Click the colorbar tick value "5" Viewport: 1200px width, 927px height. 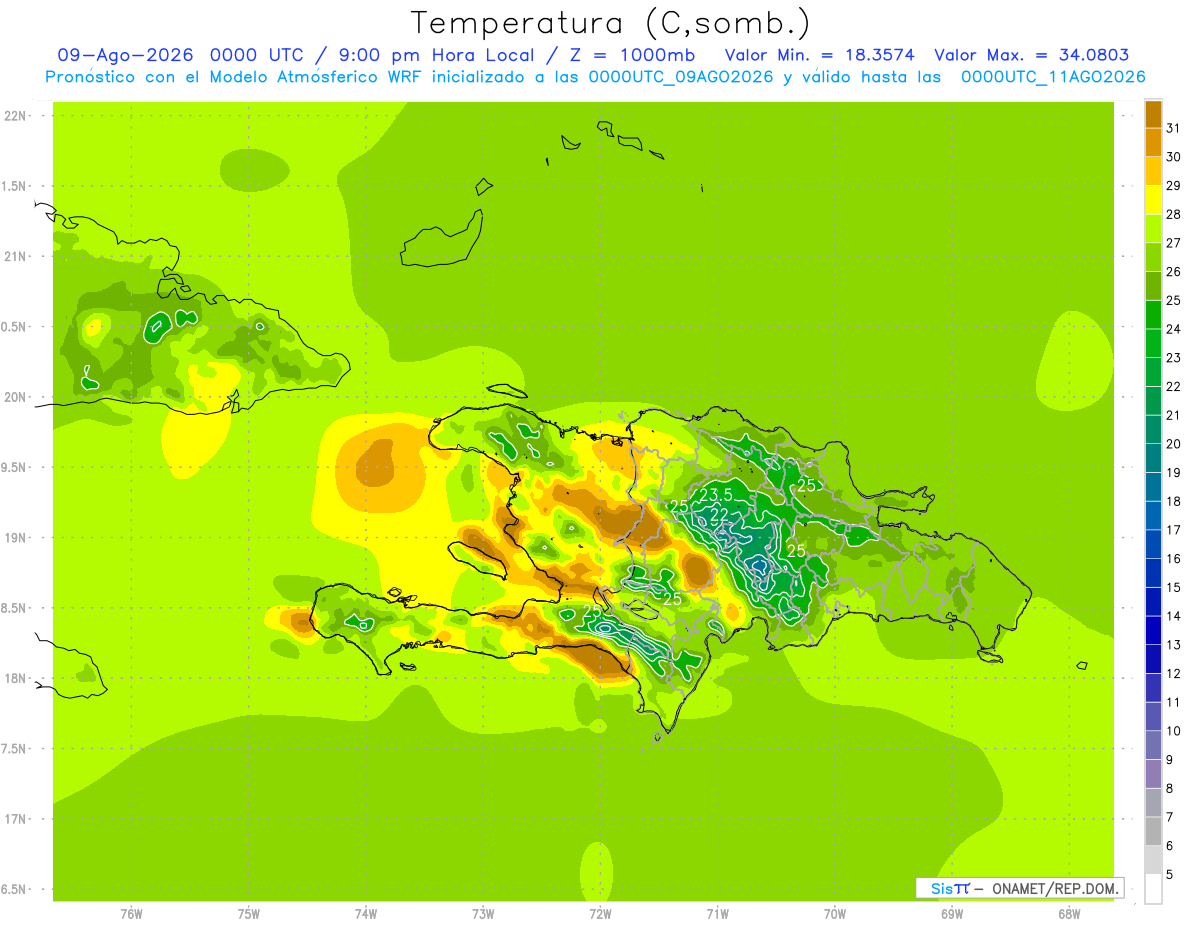[1171, 875]
